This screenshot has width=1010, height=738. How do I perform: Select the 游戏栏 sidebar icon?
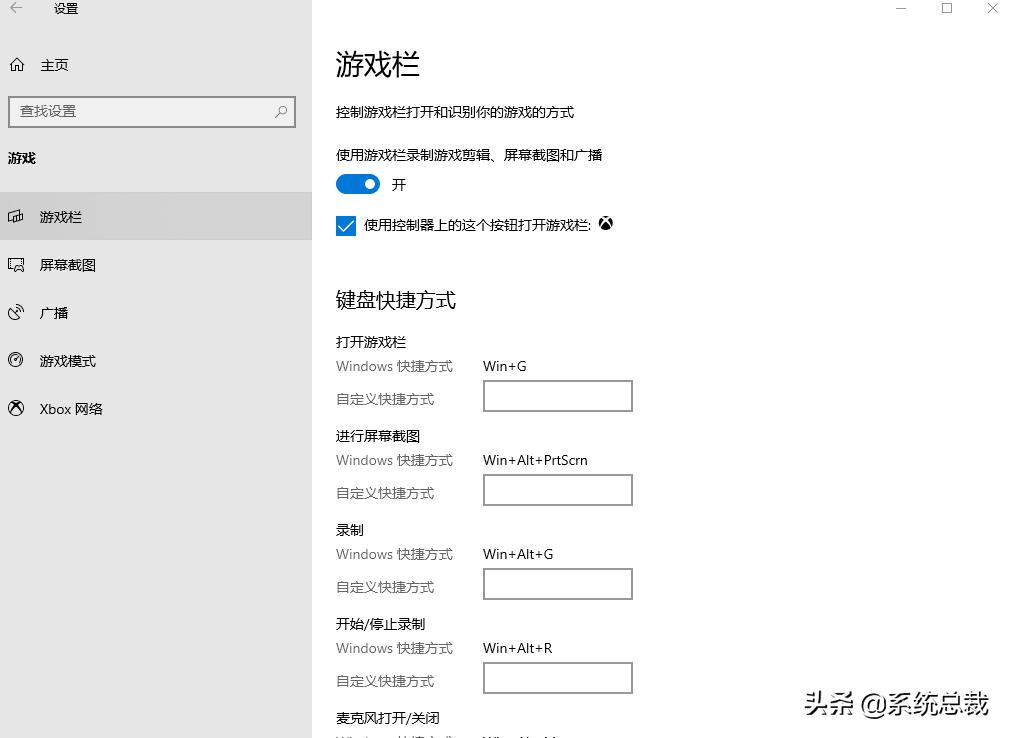coord(16,216)
